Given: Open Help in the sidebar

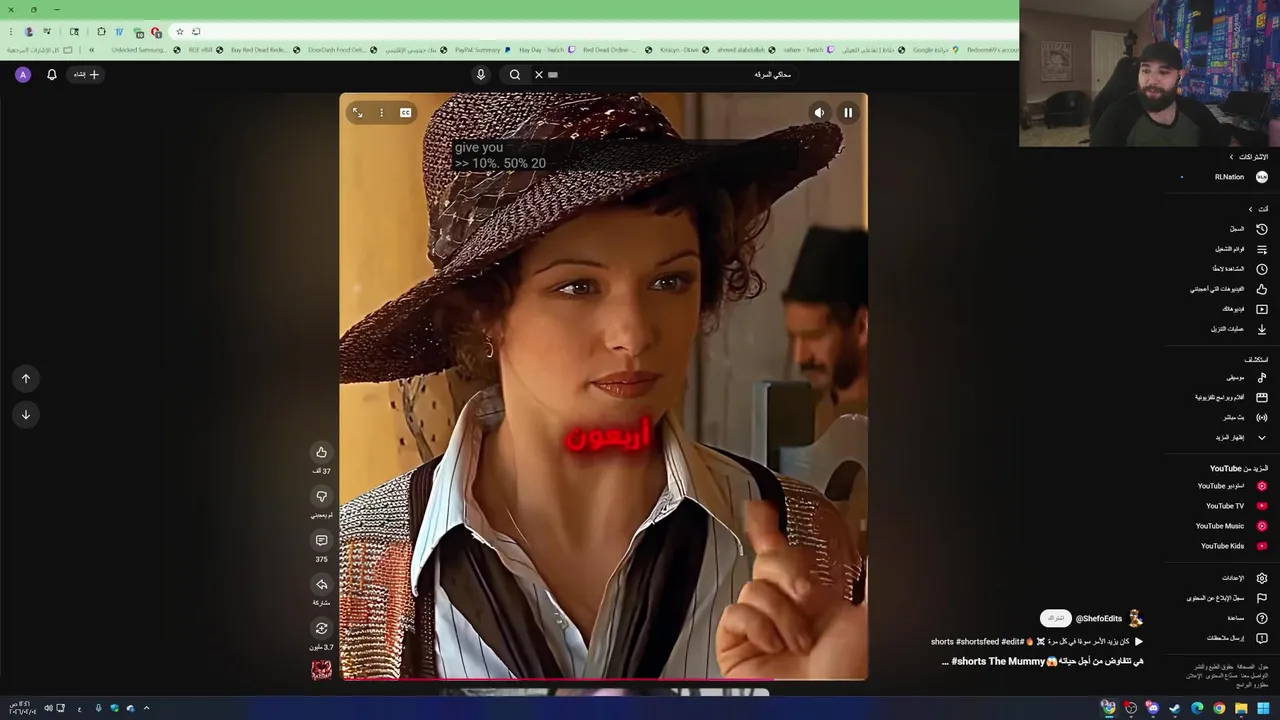Looking at the screenshot, I should [1222, 618].
